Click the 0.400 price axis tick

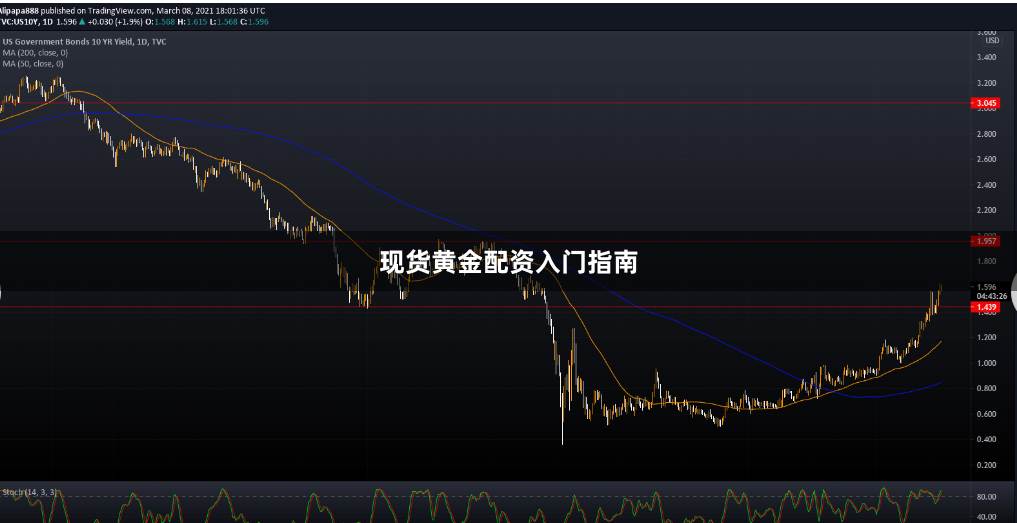[x=986, y=439]
